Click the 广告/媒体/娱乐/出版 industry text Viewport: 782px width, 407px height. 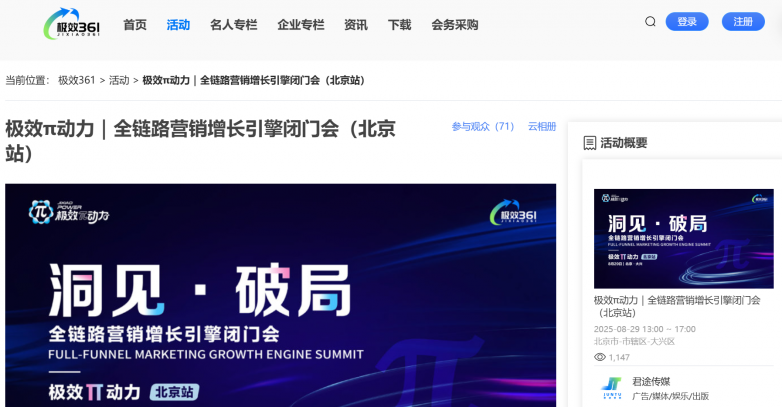click(x=670, y=396)
